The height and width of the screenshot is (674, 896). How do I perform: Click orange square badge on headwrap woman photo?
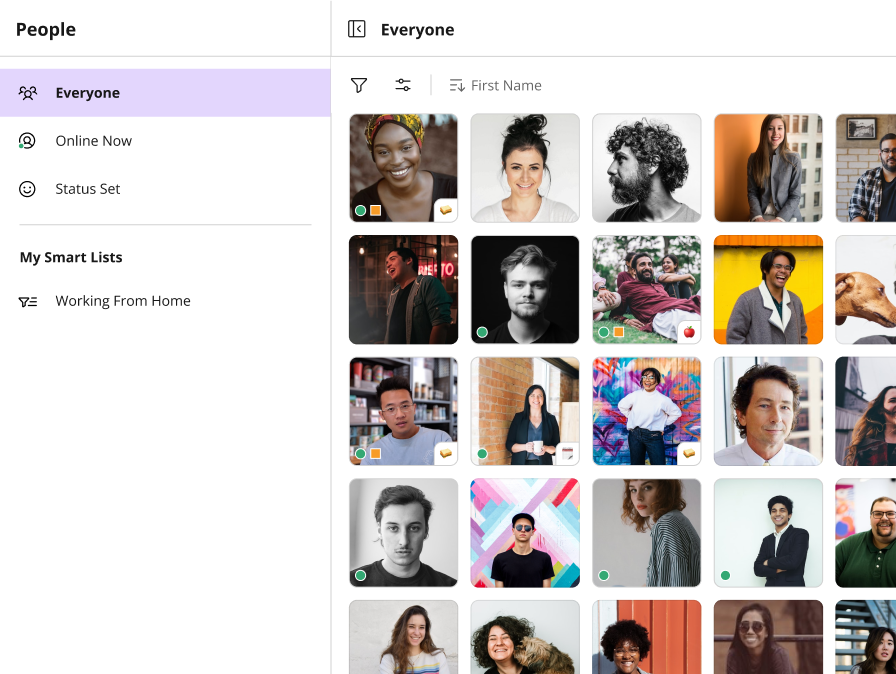pos(375,210)
